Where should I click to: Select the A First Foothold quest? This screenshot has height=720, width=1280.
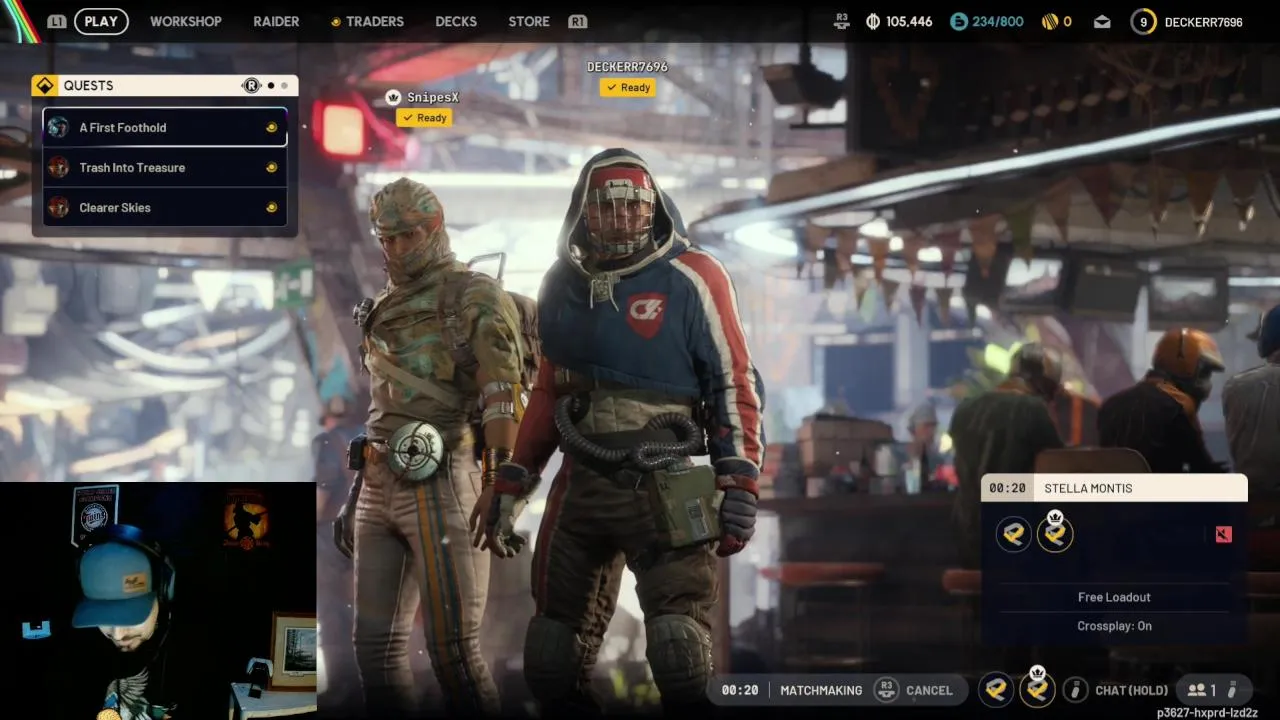(x=165, y=127)
